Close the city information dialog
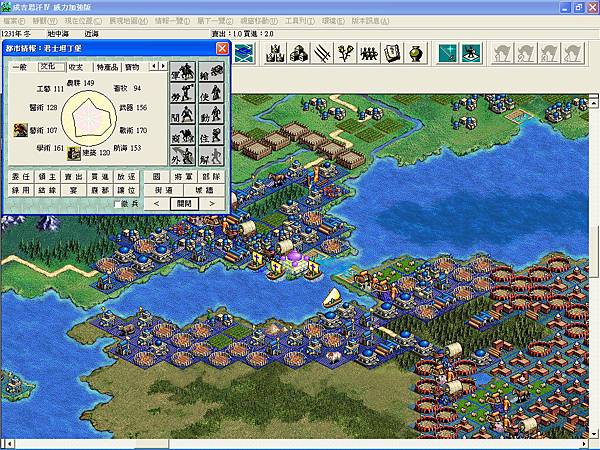 222,48
